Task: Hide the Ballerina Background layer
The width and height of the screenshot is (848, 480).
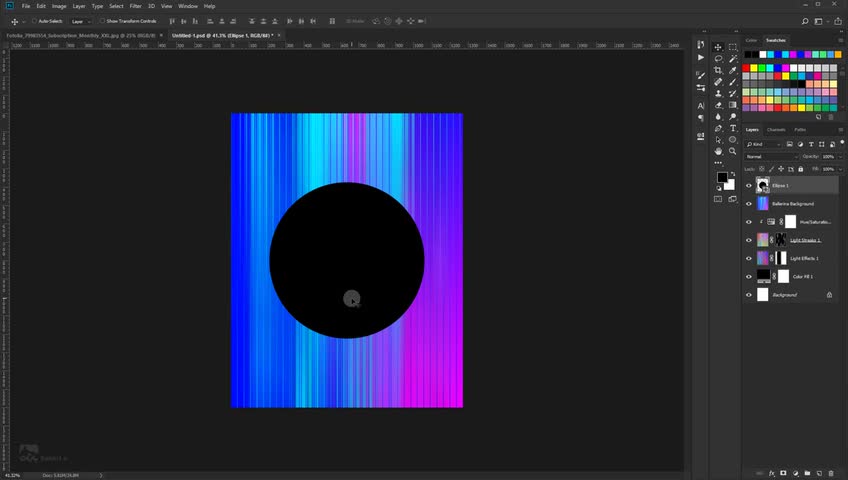Action: click(749, 204)
